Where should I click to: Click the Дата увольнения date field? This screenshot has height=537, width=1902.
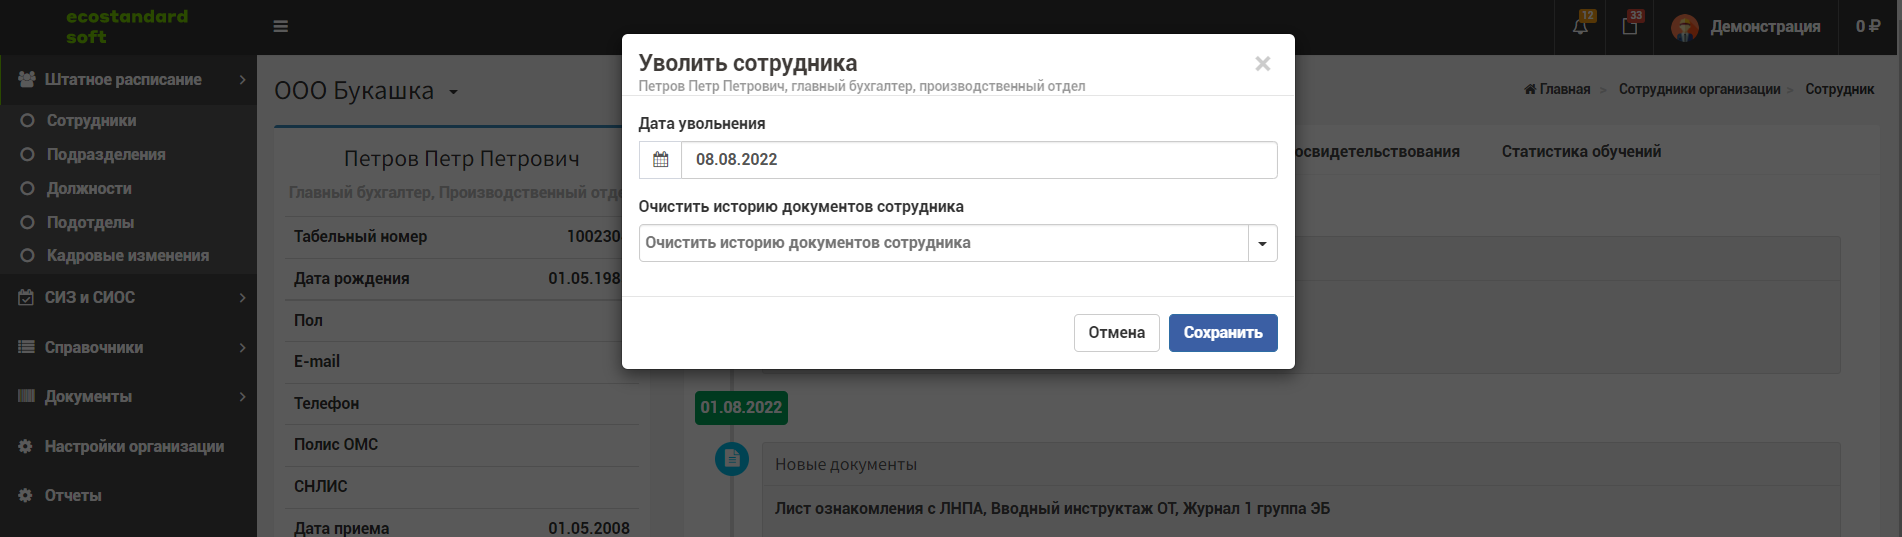(979, 160)
